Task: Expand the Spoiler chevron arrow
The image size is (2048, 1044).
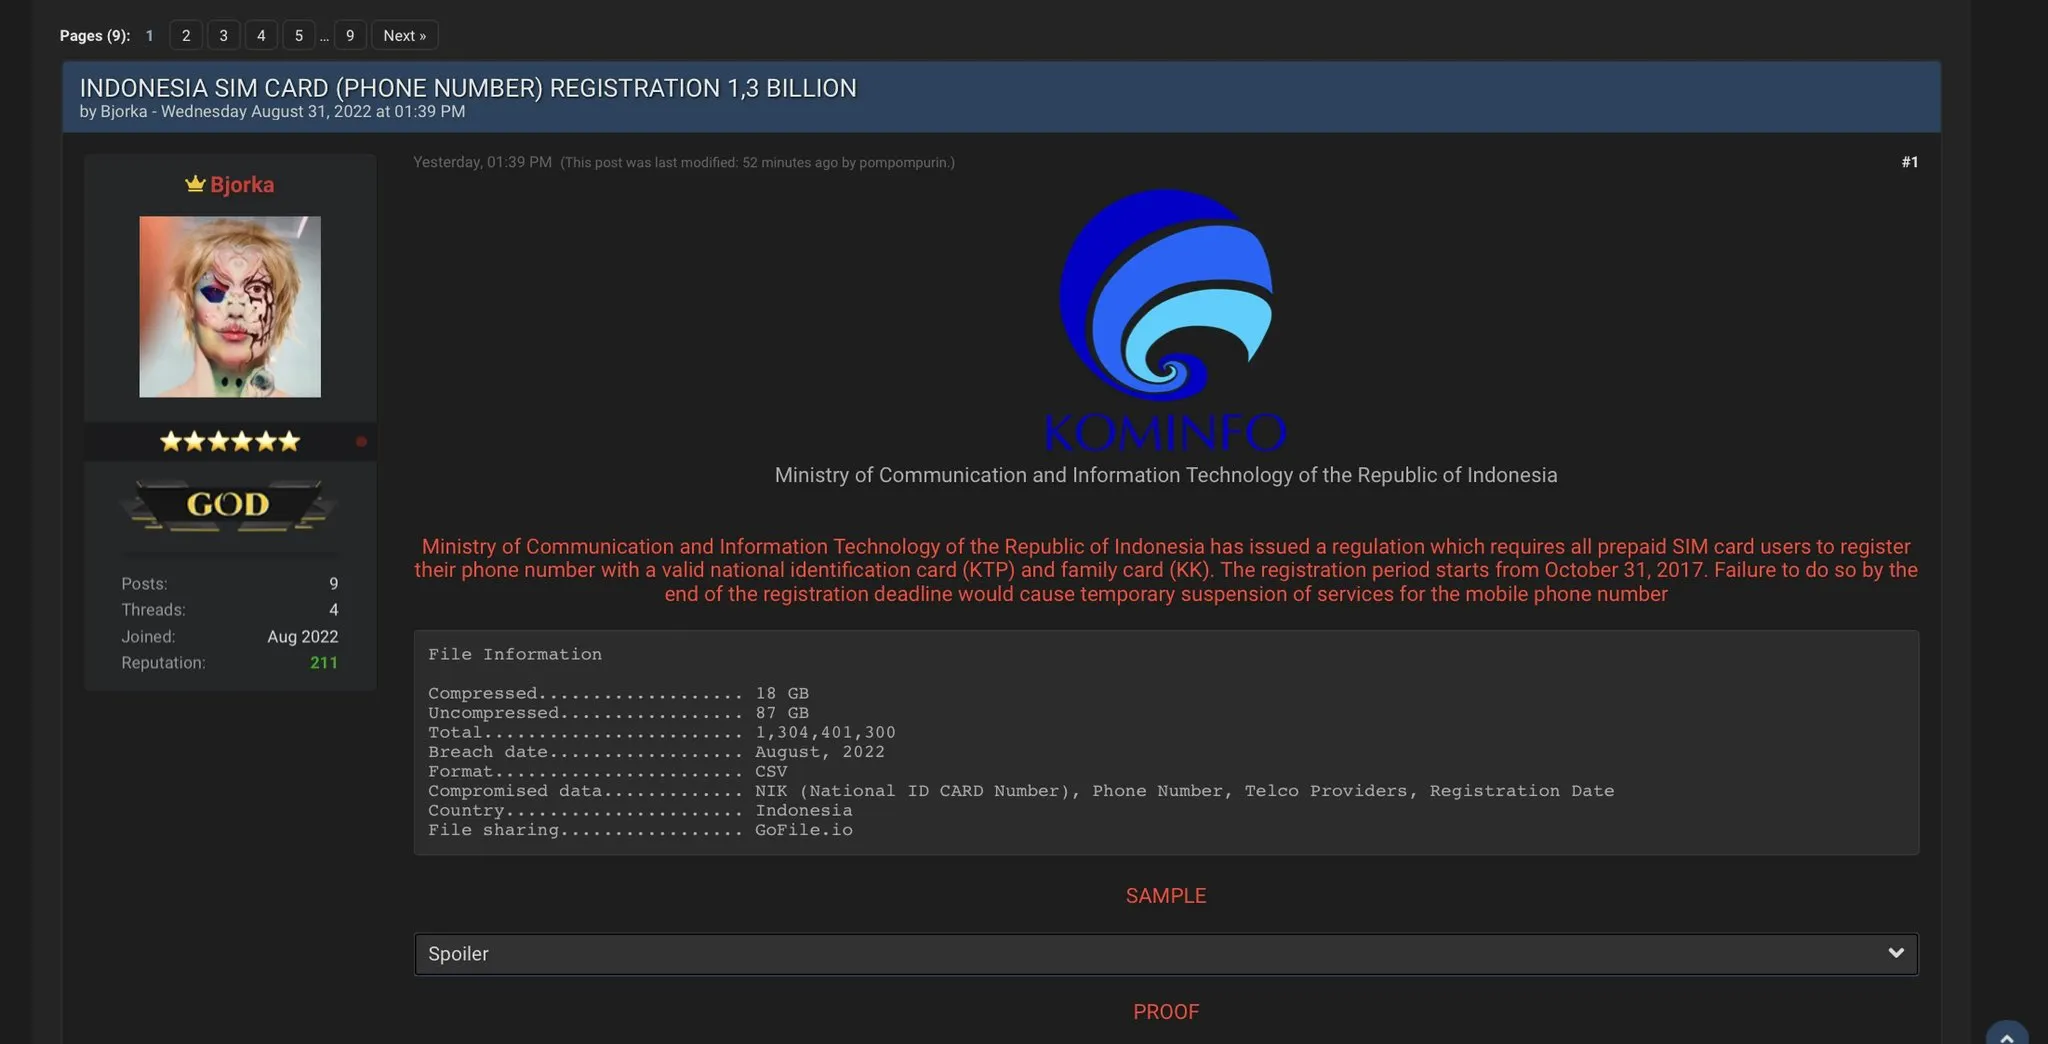Action: (x=1895, y=953)
